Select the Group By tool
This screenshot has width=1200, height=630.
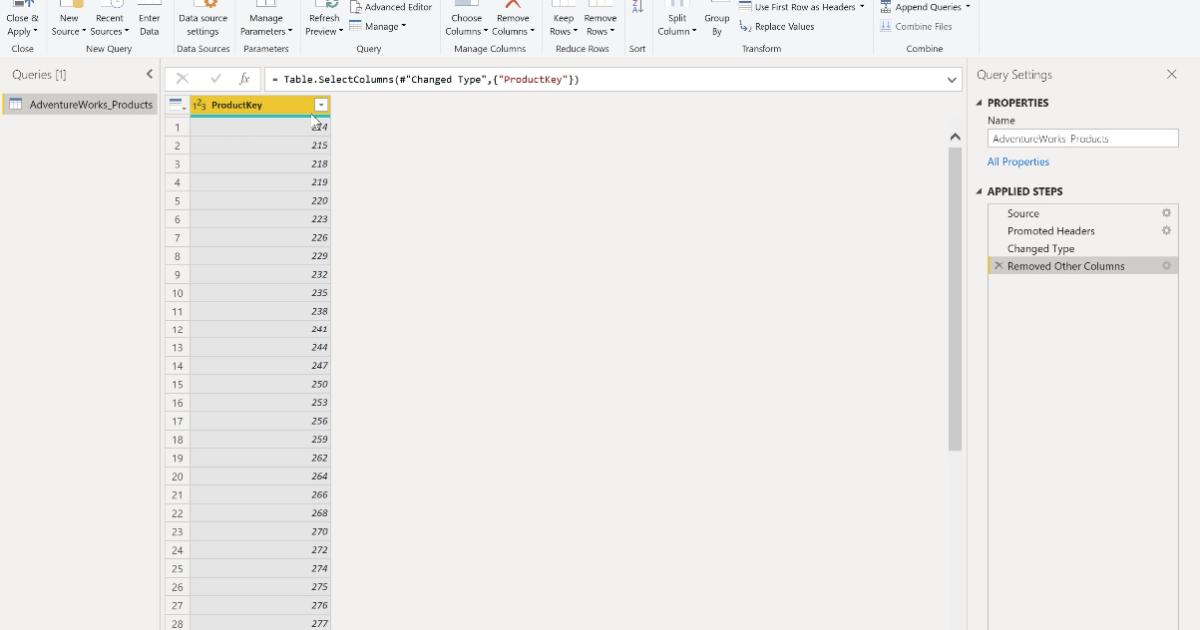pyautogui.click(x=716, y=17)
